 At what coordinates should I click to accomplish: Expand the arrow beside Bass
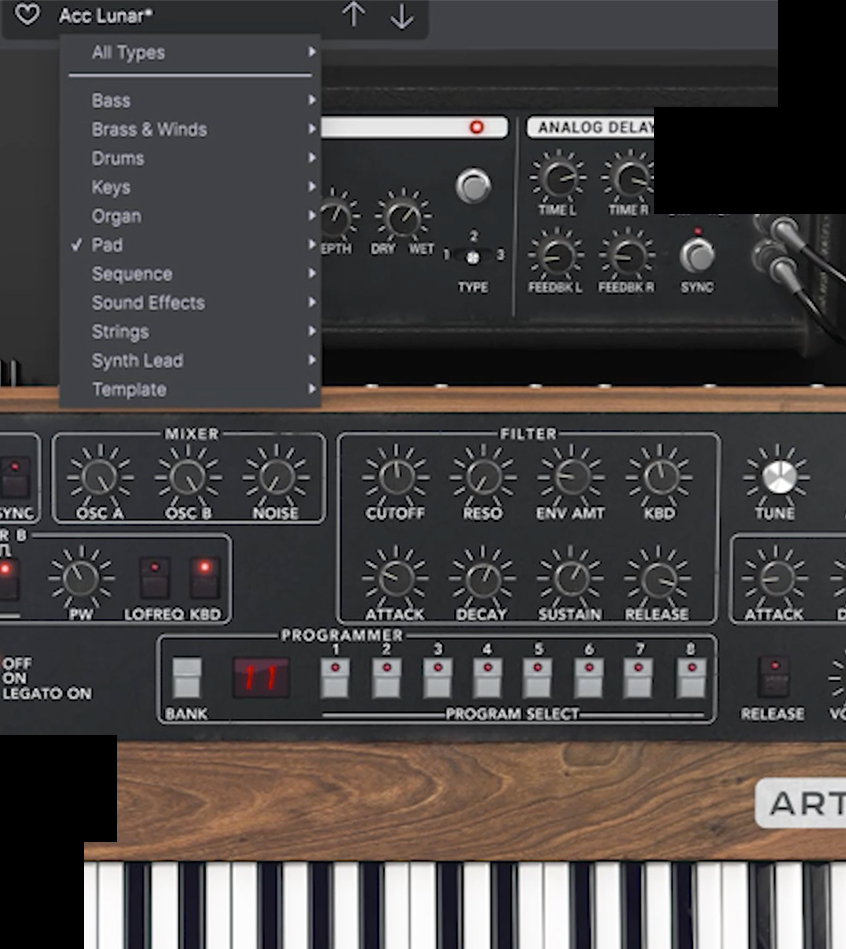point(312,100)
